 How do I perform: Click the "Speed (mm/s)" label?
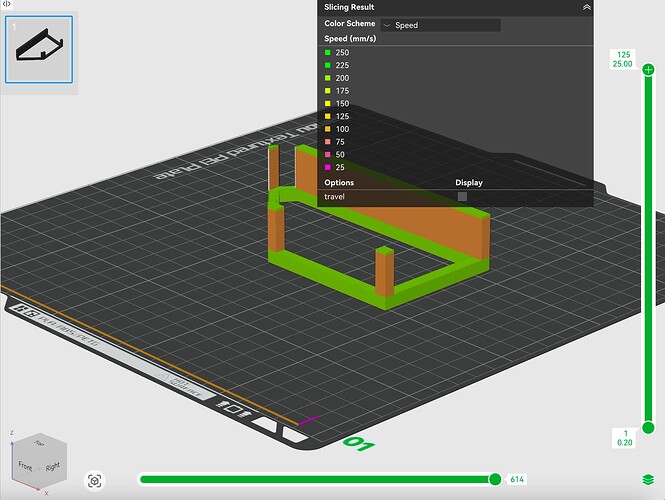350,39
